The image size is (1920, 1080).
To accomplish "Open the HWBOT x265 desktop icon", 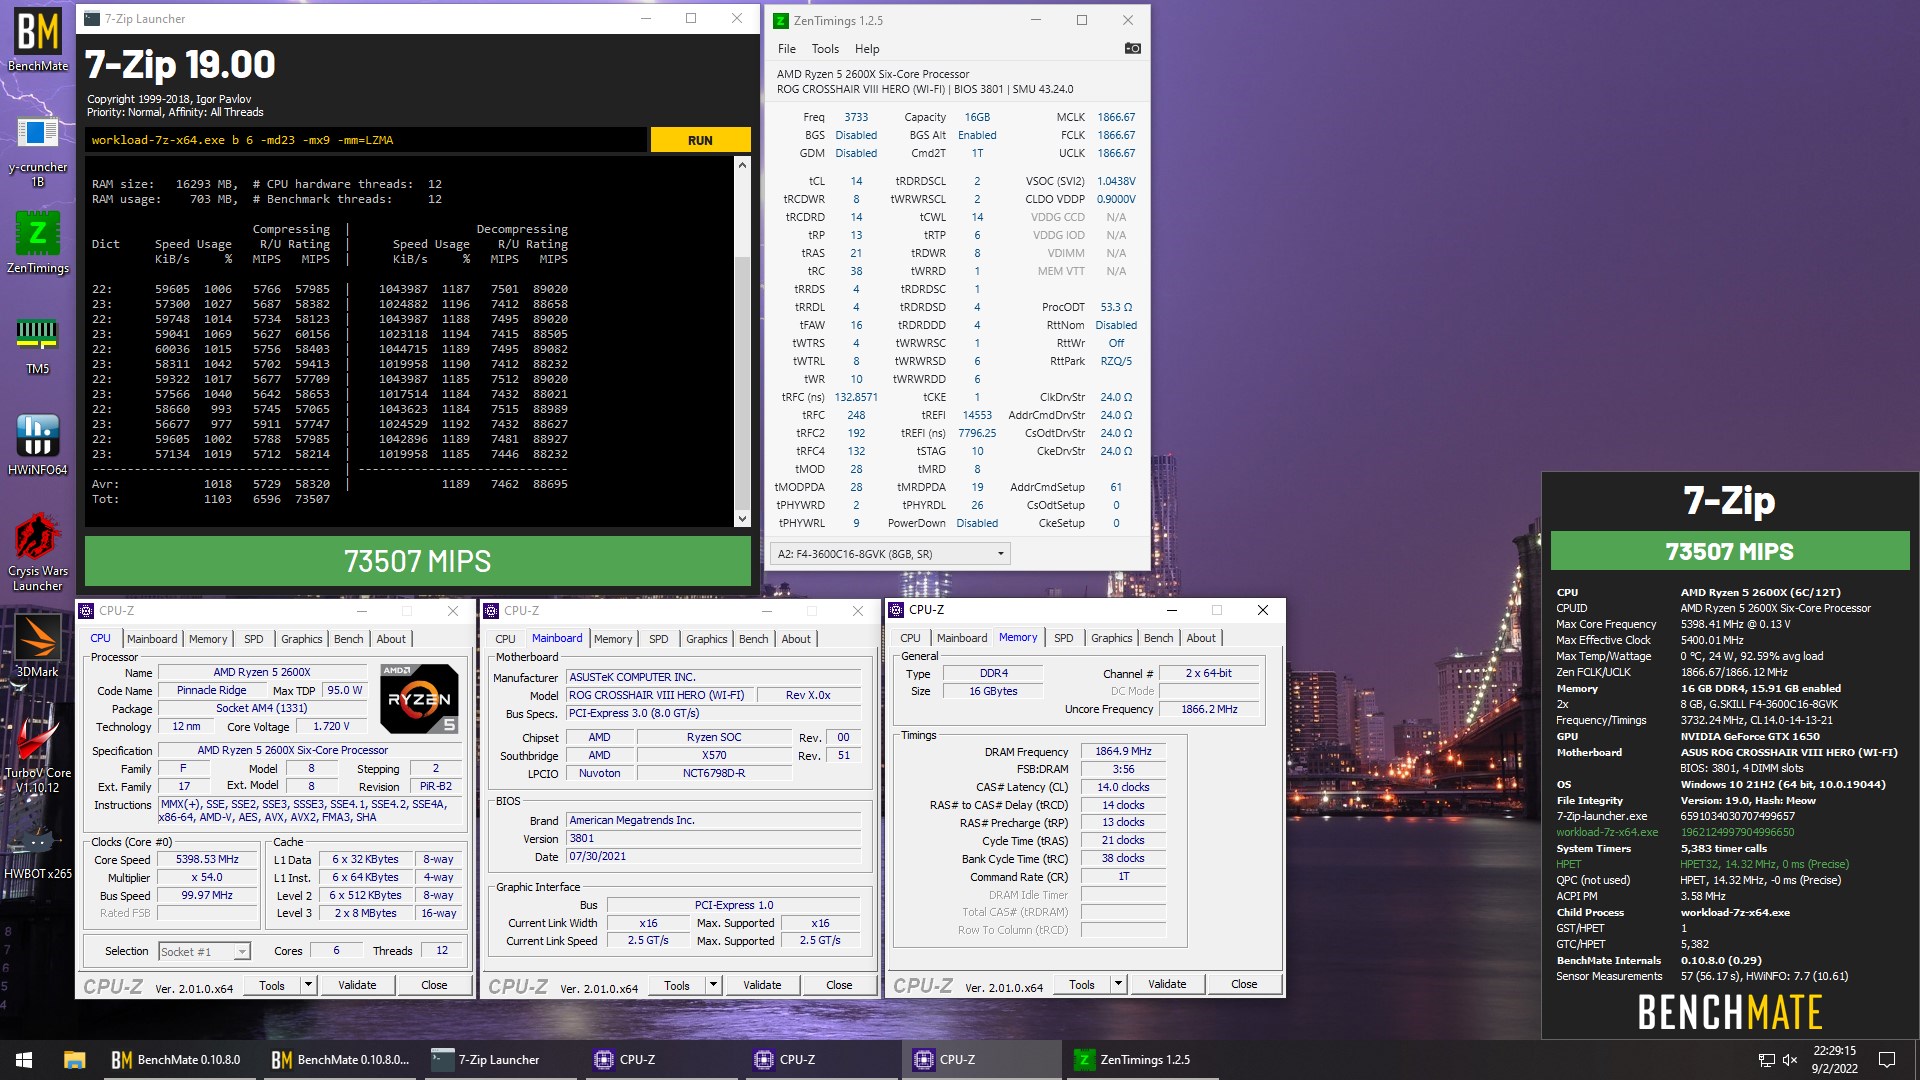I will (x=38, y=850).
